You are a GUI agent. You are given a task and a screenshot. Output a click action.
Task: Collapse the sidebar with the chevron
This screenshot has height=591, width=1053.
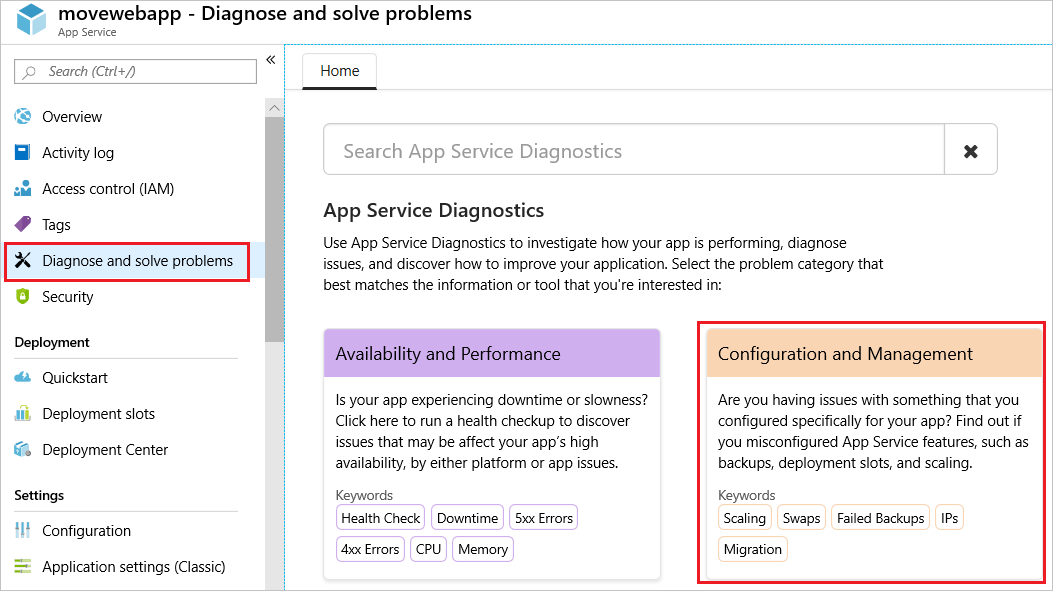(x=270, y=60)
